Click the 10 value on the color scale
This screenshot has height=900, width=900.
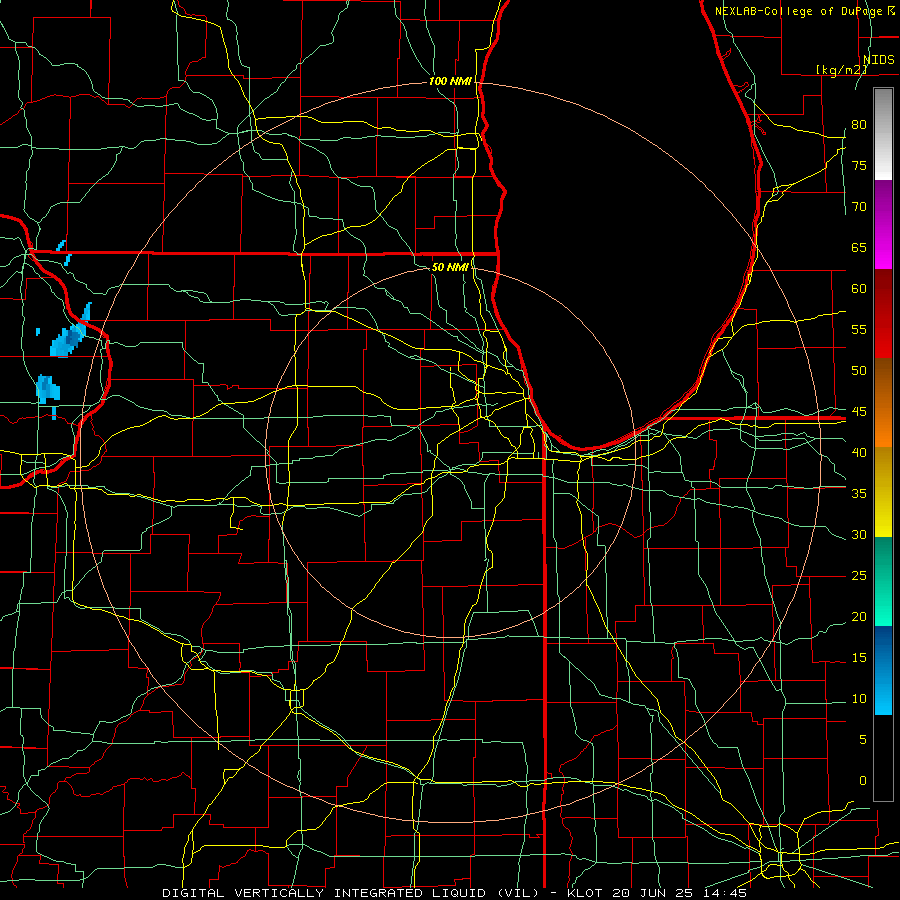[x=859, y=699]
